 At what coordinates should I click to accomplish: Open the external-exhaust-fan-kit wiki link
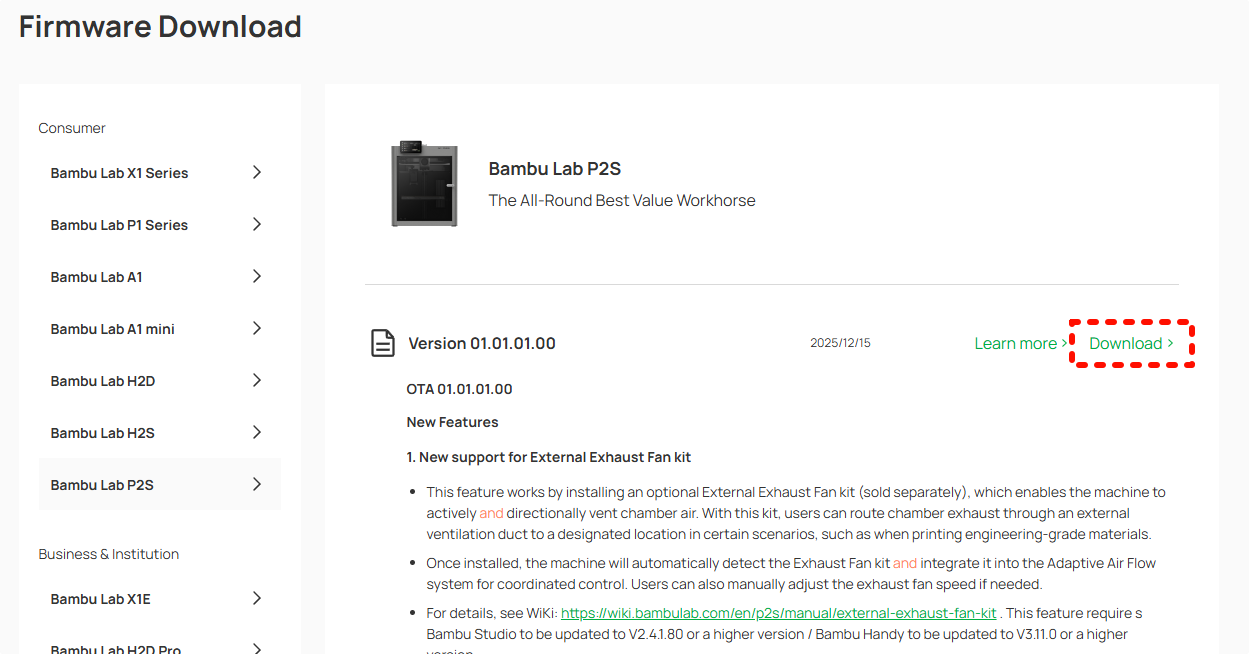click(x=778, y=613)
